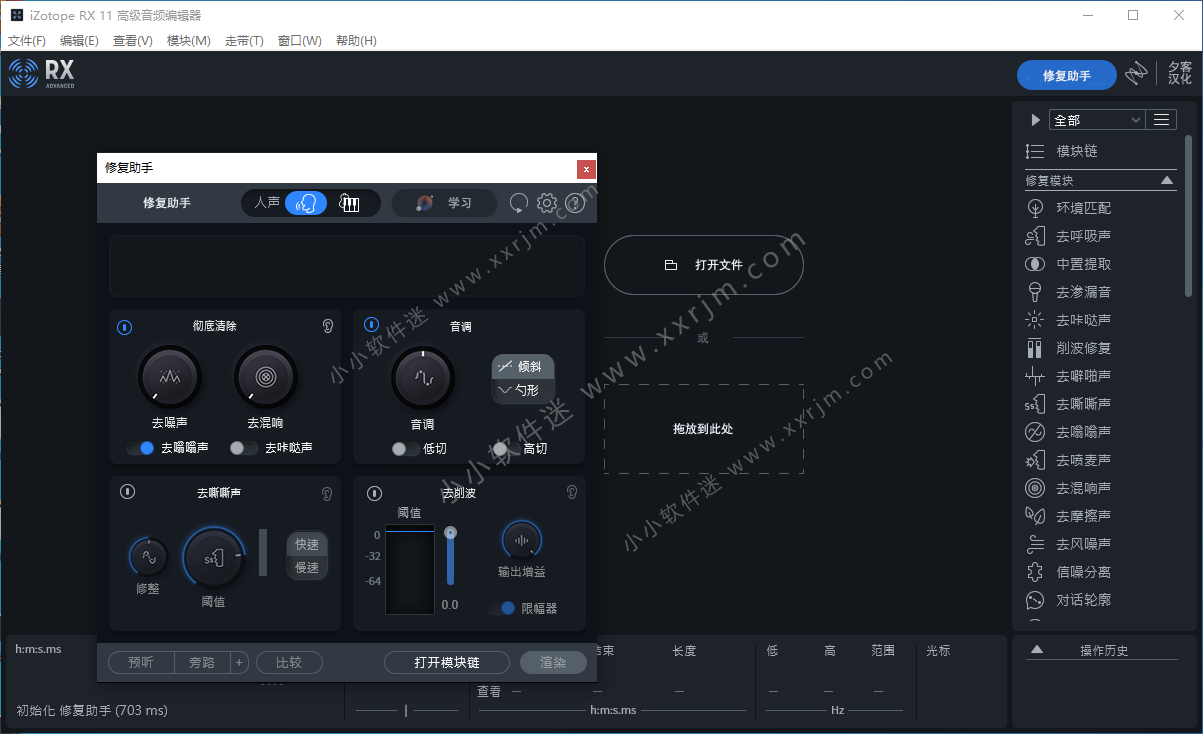Click the 去削波 threshold vertical slider handle
Viewport: 1203px width, 734px height.
(x=451, y=533)
